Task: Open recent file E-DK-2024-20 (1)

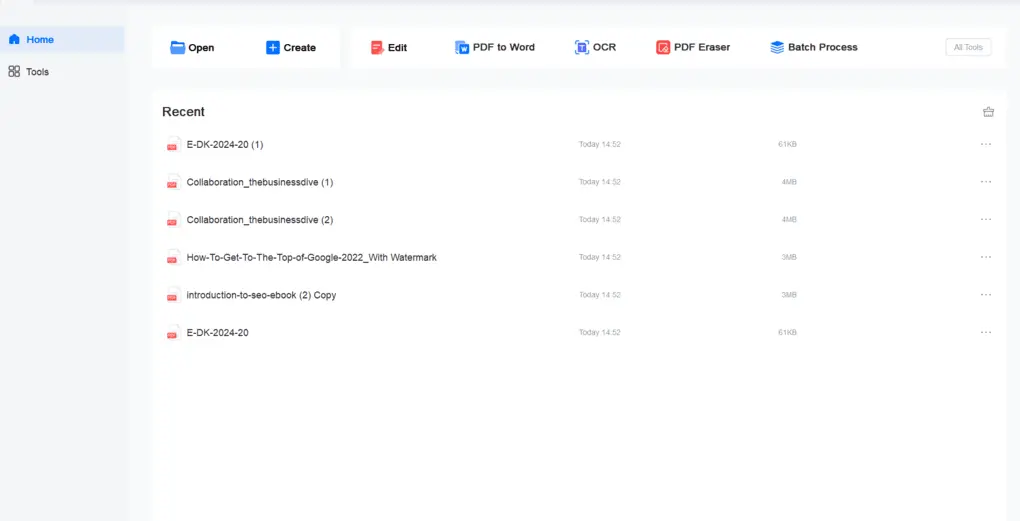Action: click(224, 144)
